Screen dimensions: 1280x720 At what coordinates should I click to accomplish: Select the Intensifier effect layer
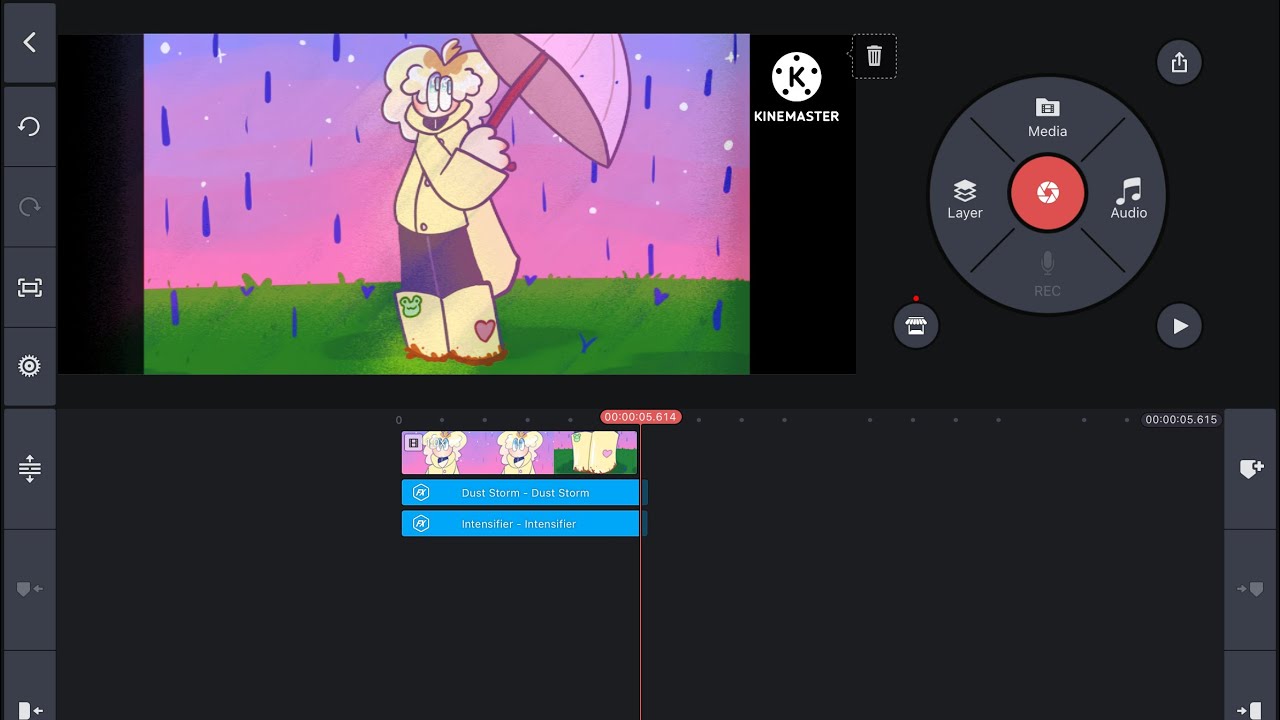coord(520,524)
